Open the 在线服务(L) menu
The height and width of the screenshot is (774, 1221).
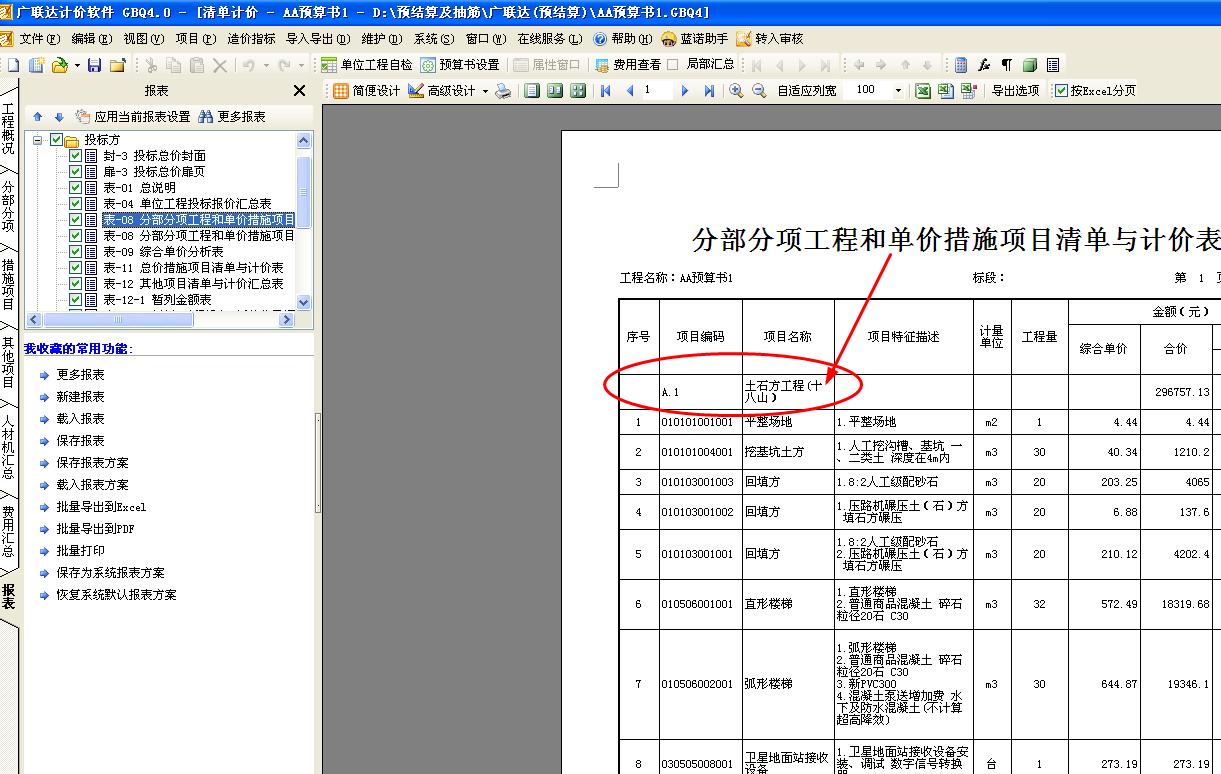tap(549, 39)
